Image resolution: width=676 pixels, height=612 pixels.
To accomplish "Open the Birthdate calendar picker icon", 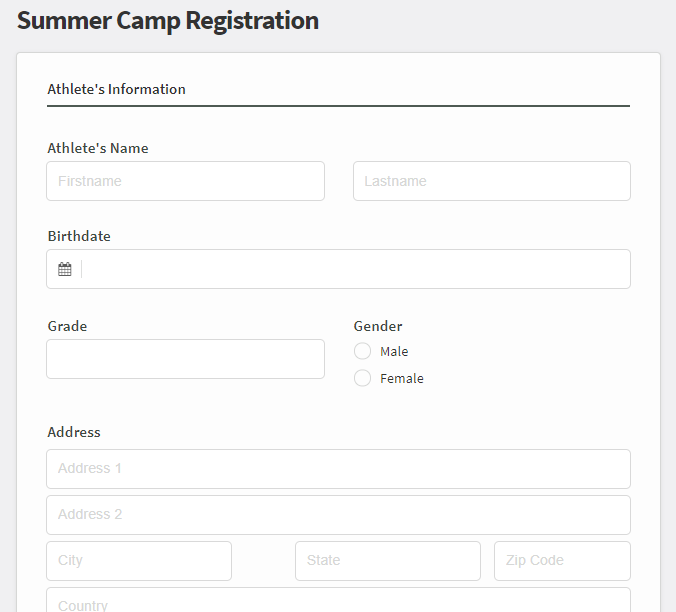I will point(65,269).
